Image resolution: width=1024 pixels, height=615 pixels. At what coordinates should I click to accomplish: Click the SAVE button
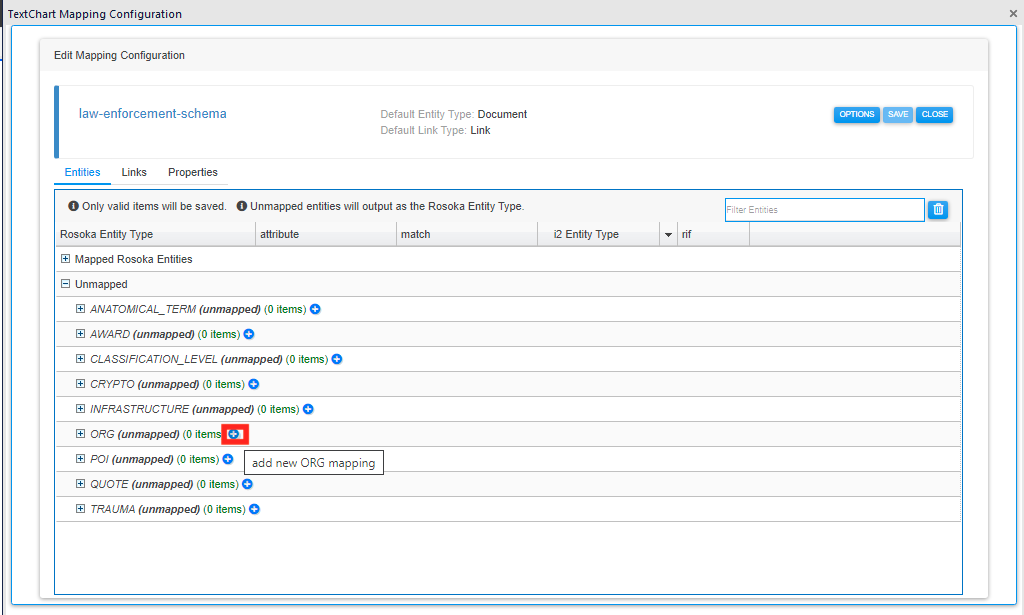[x=898, y=114]
